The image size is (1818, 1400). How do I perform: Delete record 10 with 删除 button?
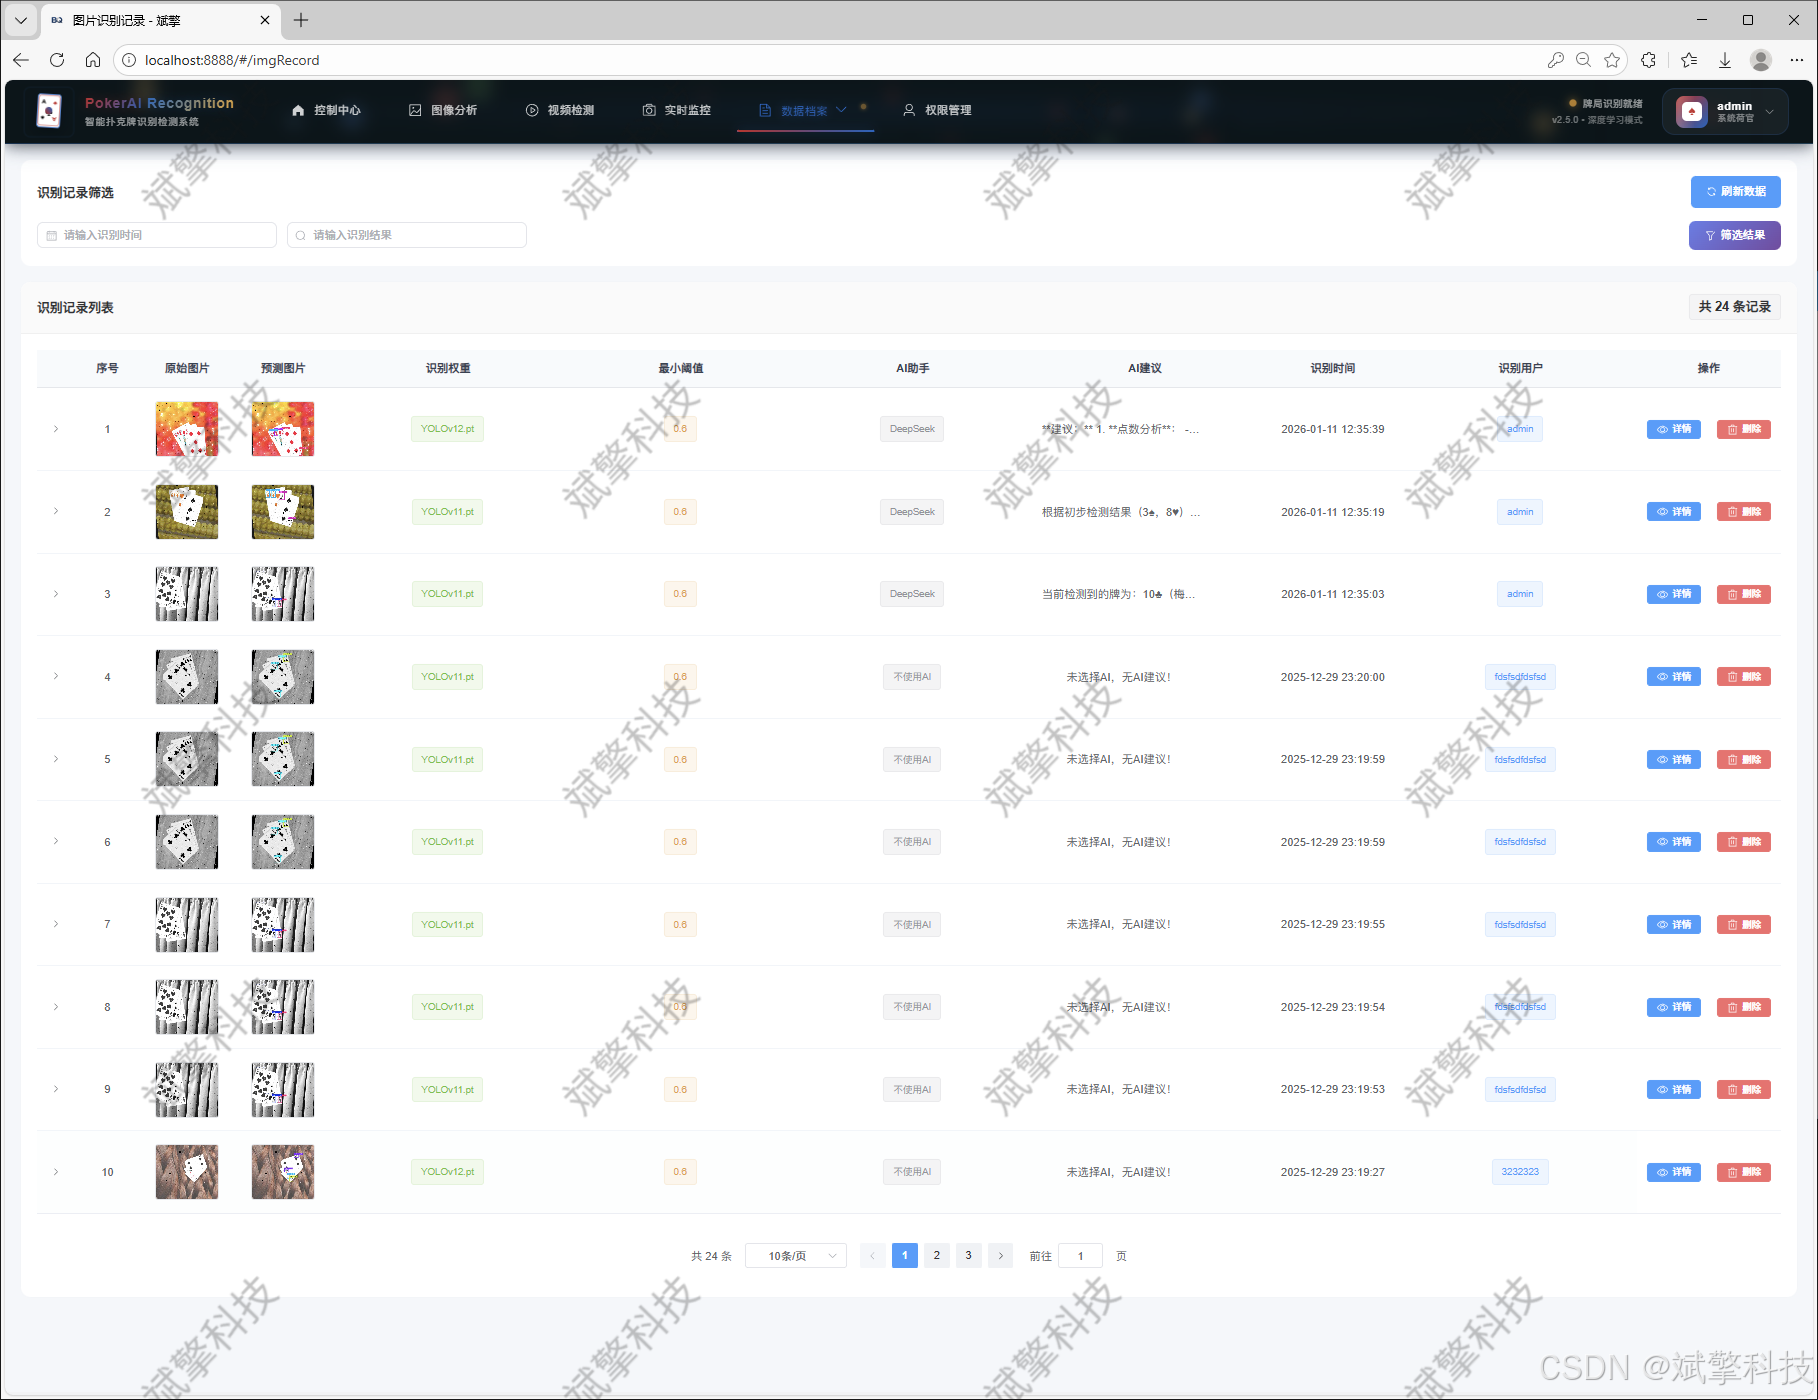point(1743,1172)
